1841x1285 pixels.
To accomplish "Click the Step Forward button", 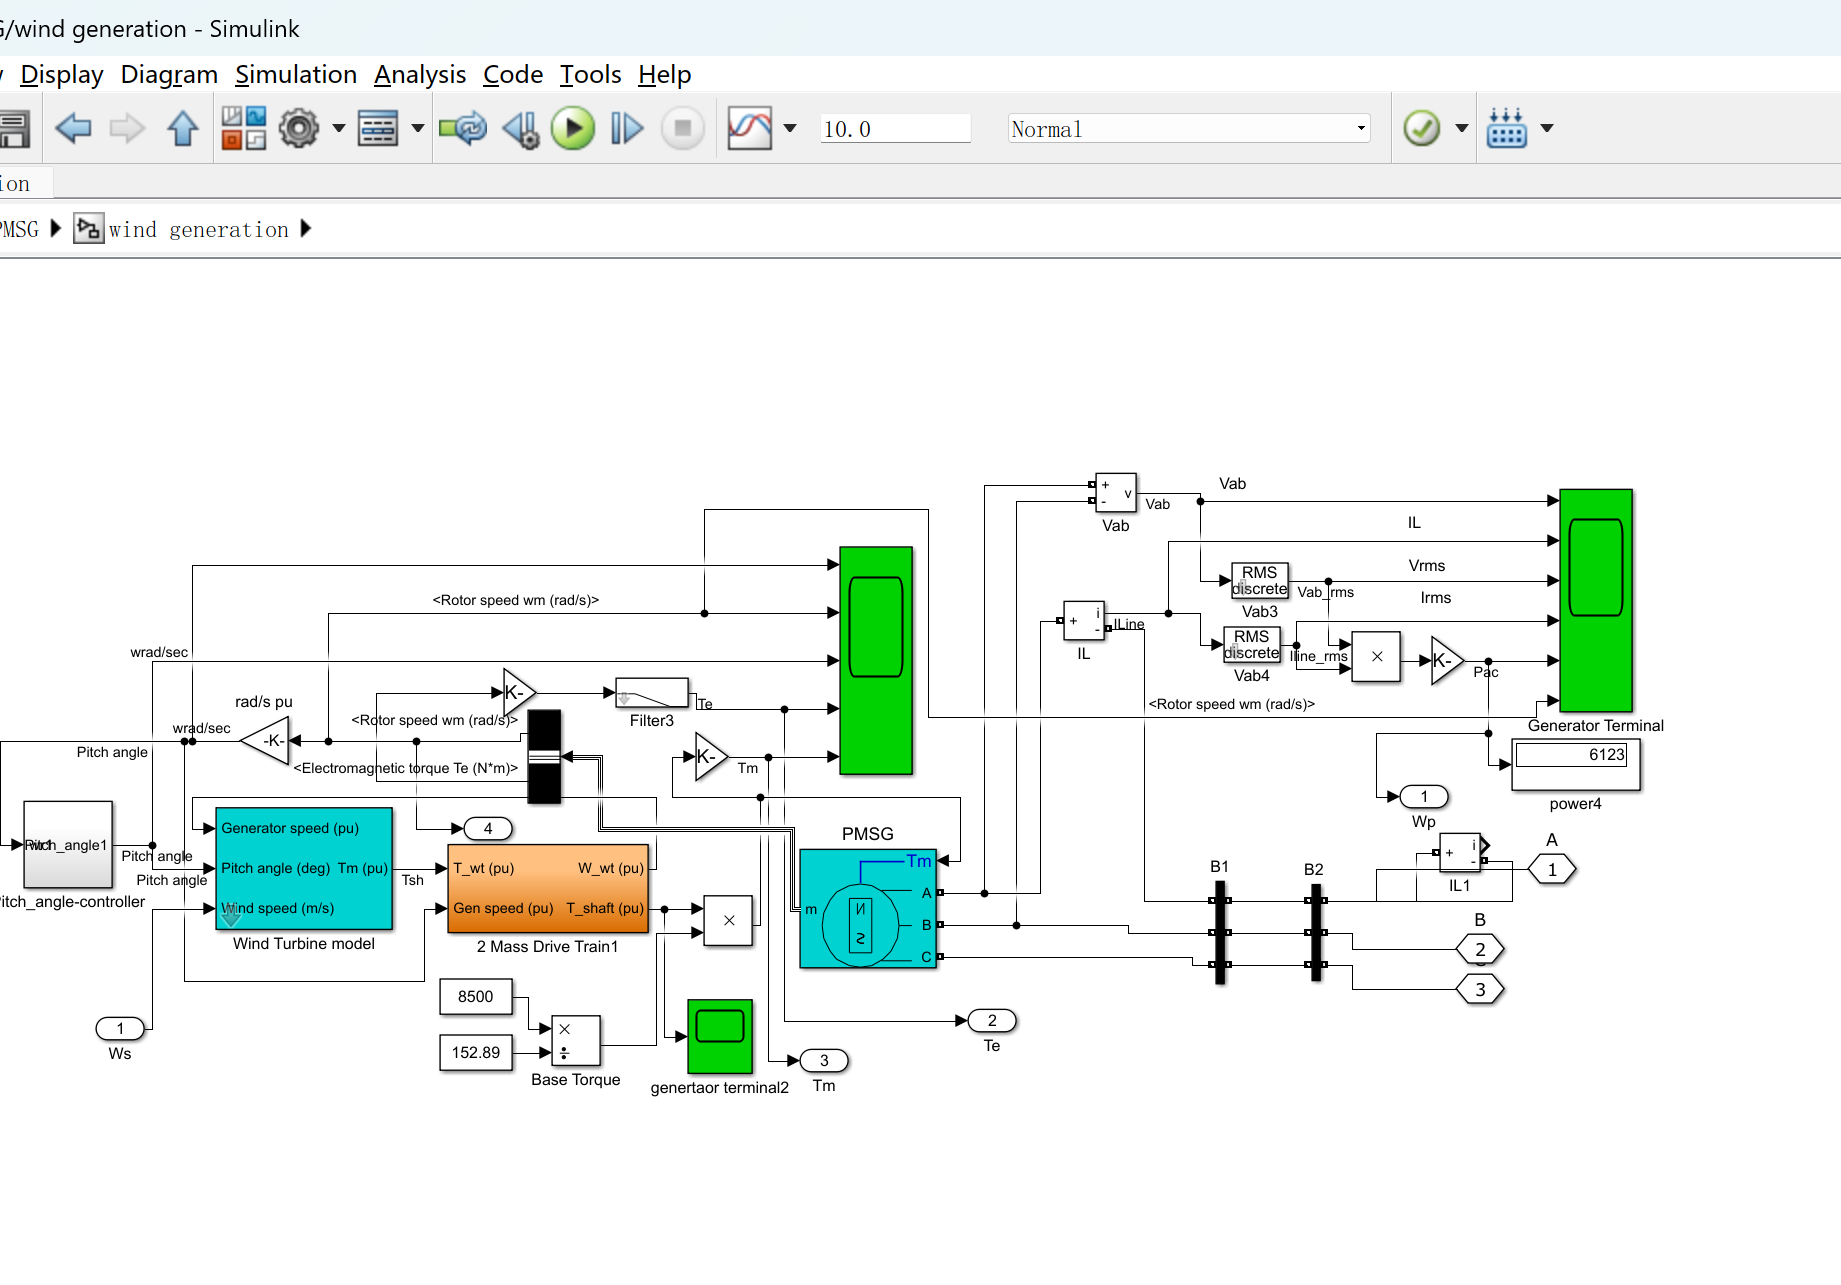I will click(627, 128).
